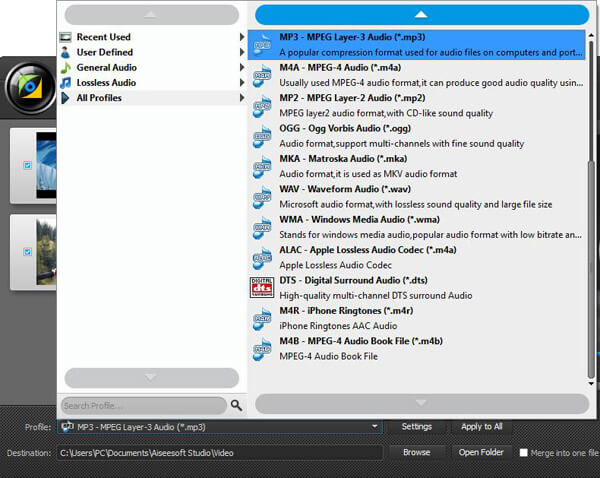Toggle the second video's checkbox
The image size is (600, 478).
pyautogui.click(x=28, y=252)
